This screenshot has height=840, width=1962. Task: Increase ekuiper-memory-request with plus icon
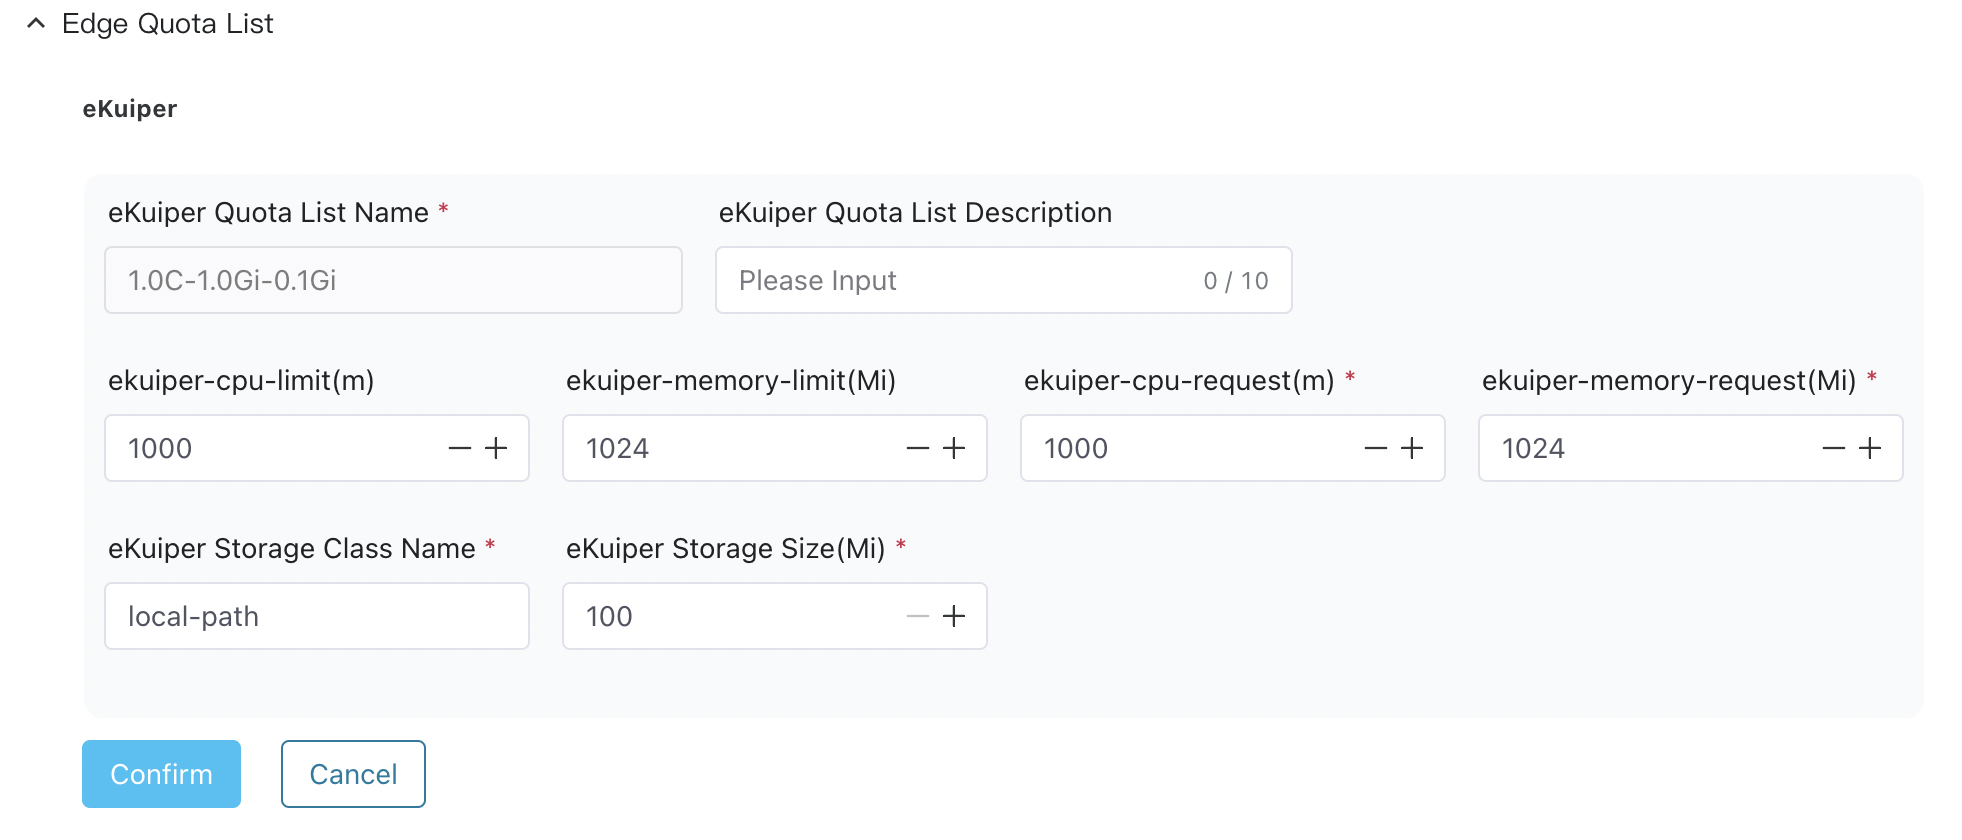pos(1870,449)
